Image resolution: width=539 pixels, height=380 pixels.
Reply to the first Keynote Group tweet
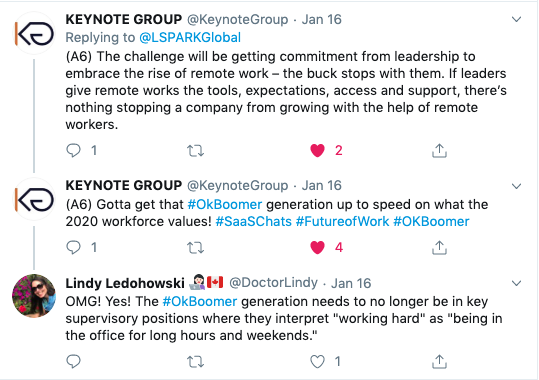pos(73,150)
